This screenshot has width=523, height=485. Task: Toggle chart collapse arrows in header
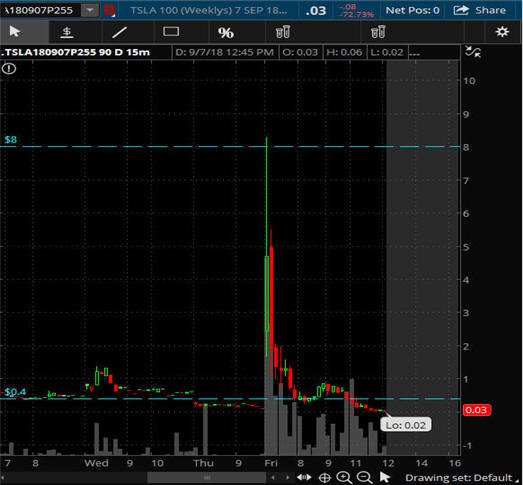(473, 52)
